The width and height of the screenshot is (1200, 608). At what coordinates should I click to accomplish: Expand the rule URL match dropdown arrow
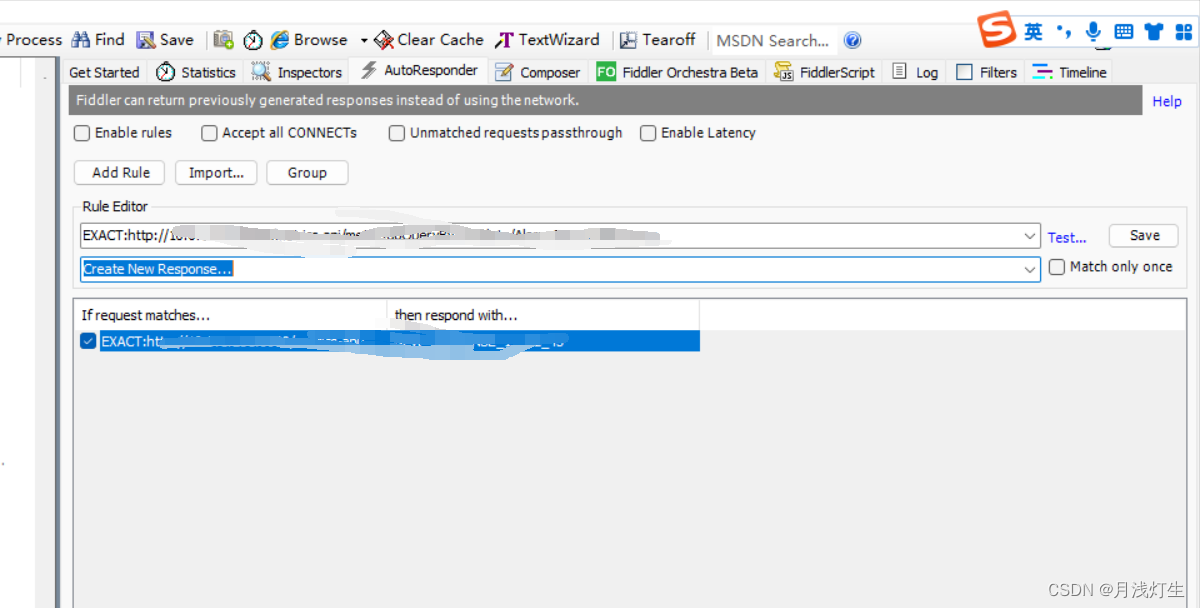click(1030, 236)
